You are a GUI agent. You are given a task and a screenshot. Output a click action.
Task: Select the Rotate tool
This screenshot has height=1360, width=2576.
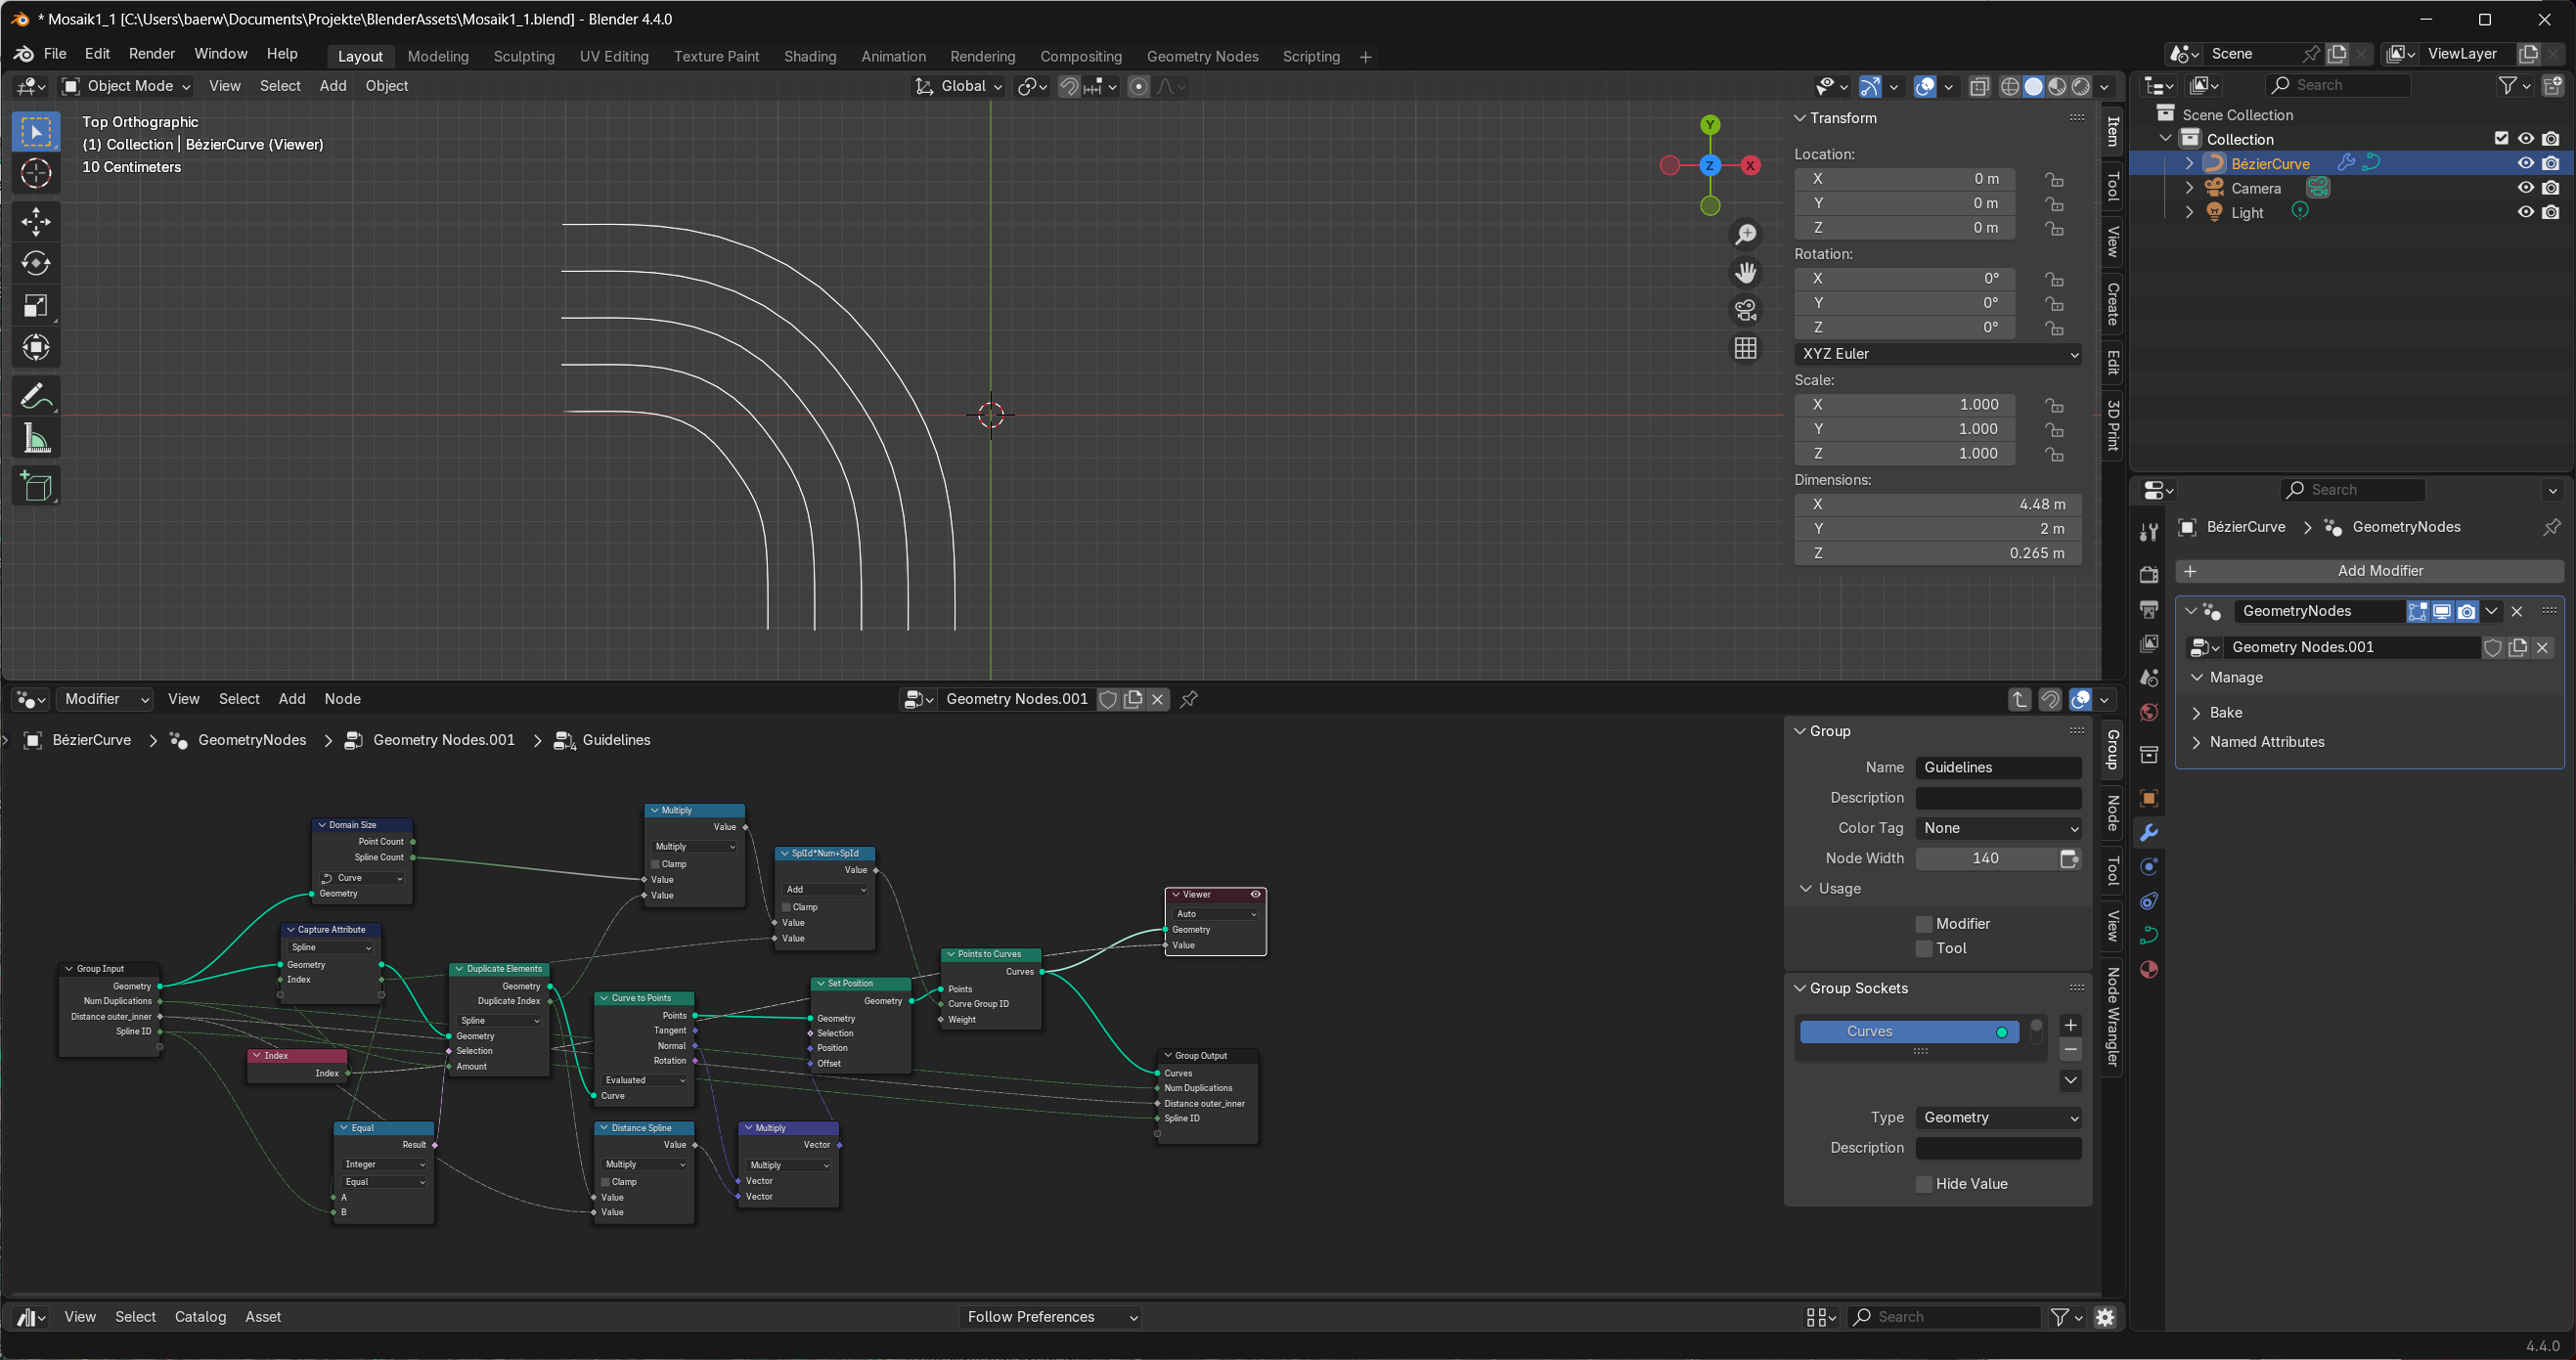click(36, 263)
